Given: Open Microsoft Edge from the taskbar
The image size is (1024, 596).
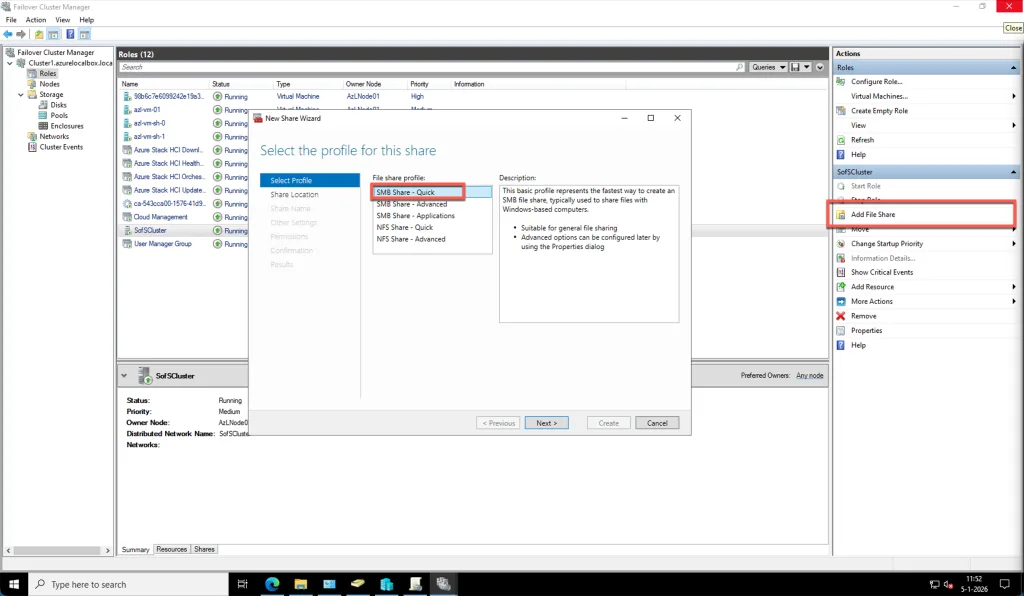Looking at the screenshot, I should point(272,584).
